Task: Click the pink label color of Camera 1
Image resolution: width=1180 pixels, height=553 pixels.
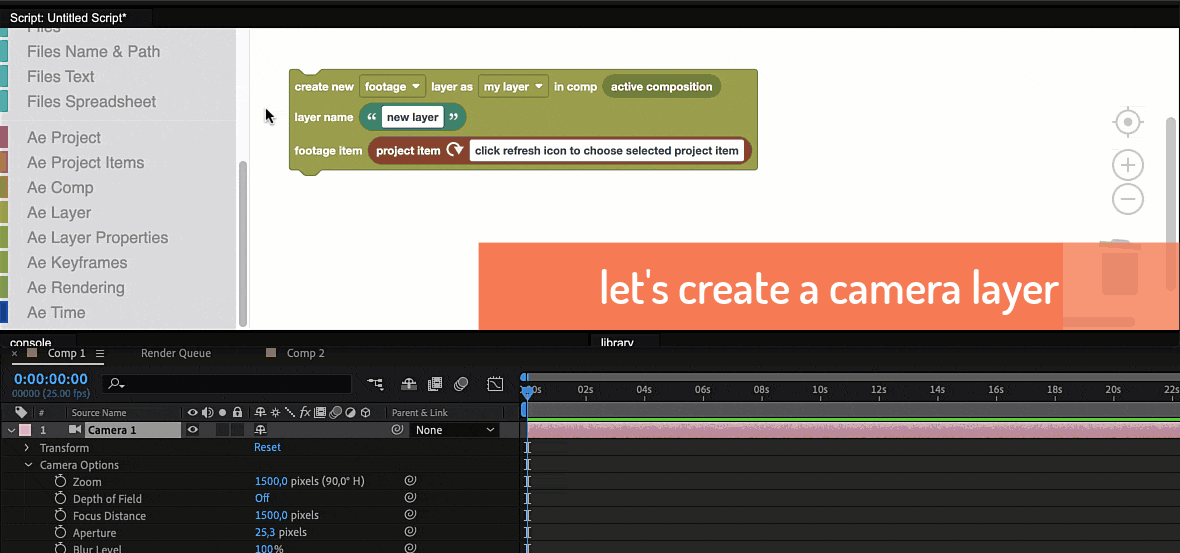Action: tap(25, 430)
